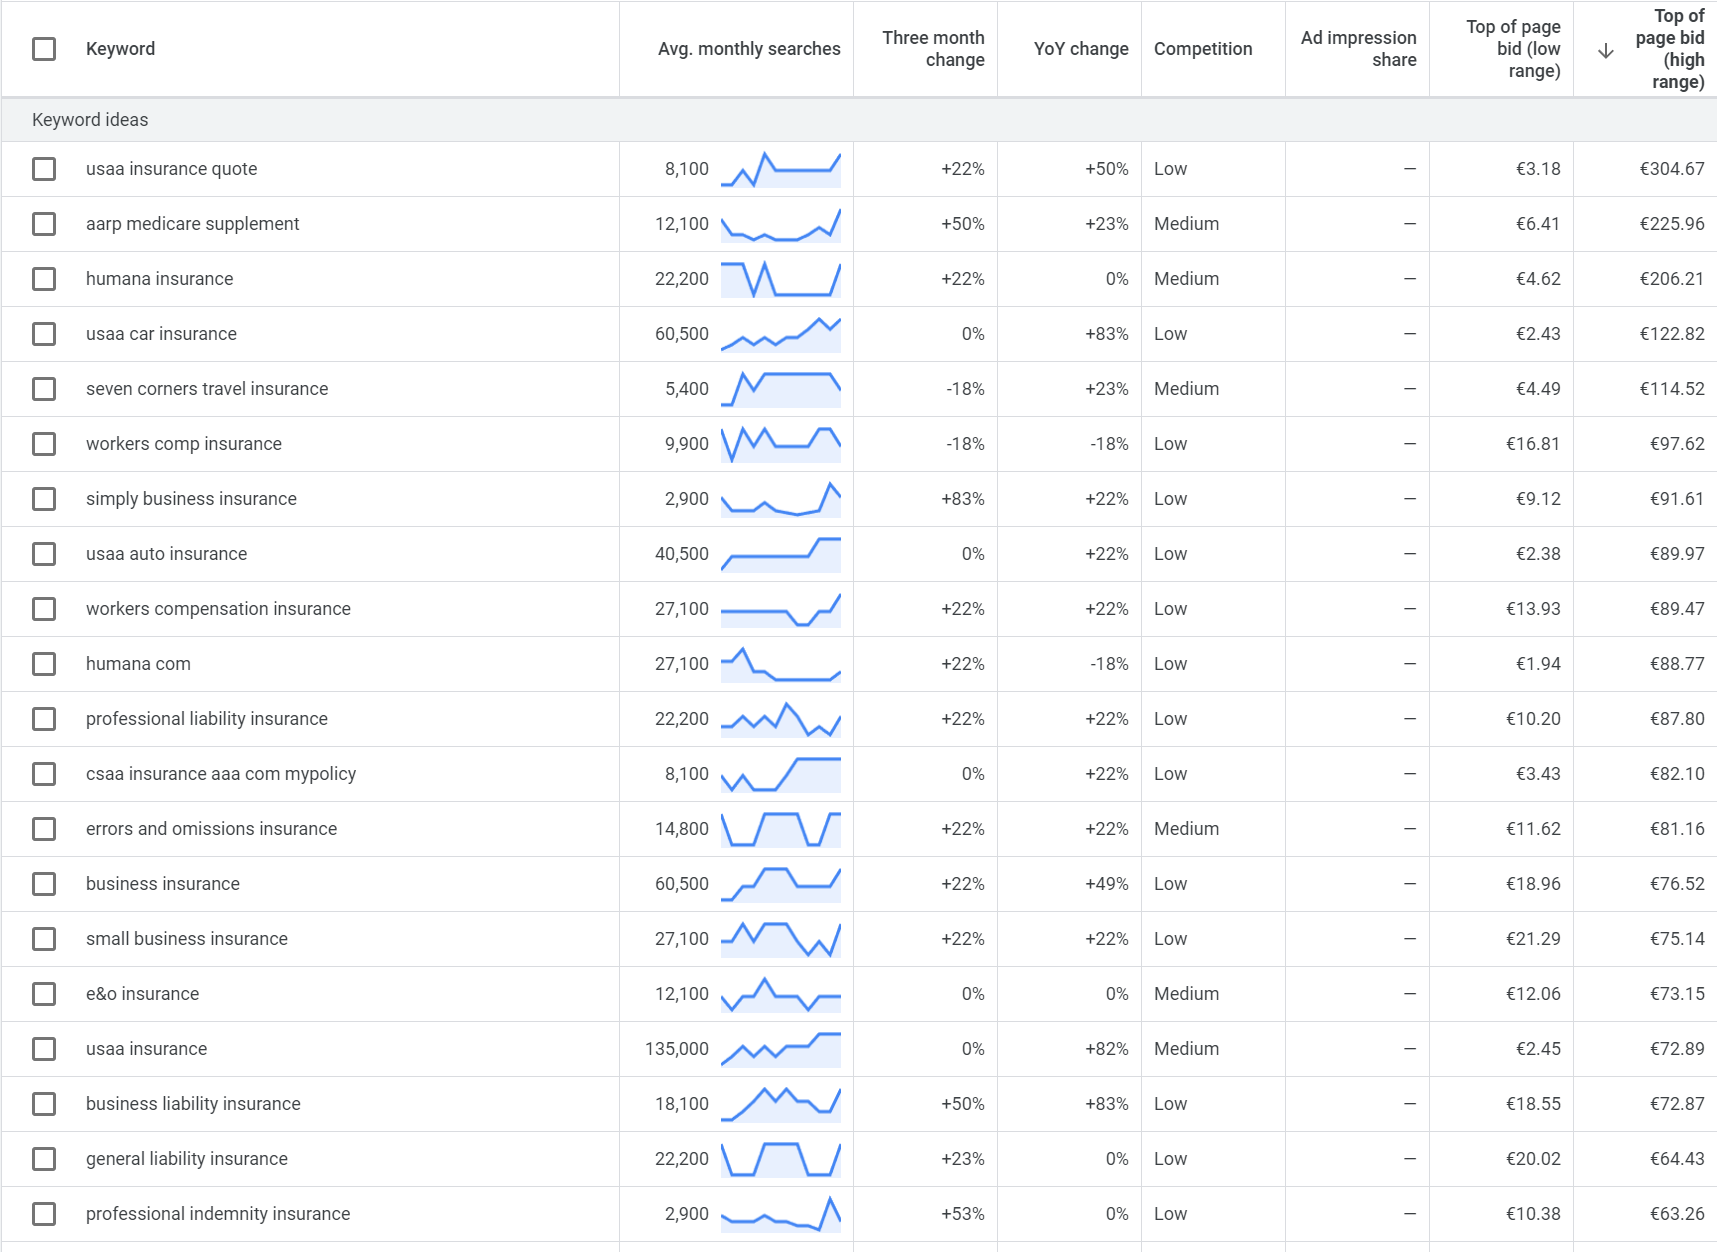This screenshot has height=1252, width=1717.
Task: Tick the usaa car insurance checkbox
Action: (44, 334)
